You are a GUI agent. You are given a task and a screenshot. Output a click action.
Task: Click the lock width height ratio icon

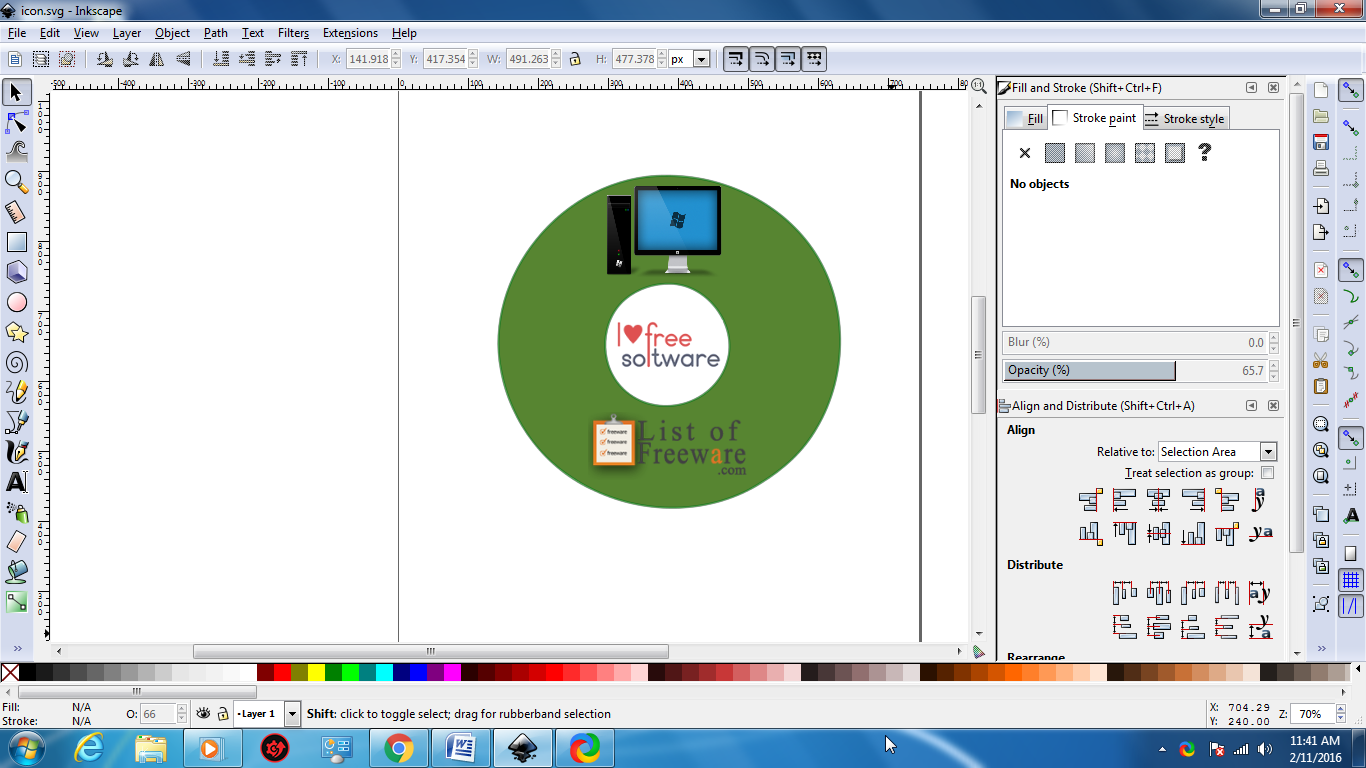(575, 59)
